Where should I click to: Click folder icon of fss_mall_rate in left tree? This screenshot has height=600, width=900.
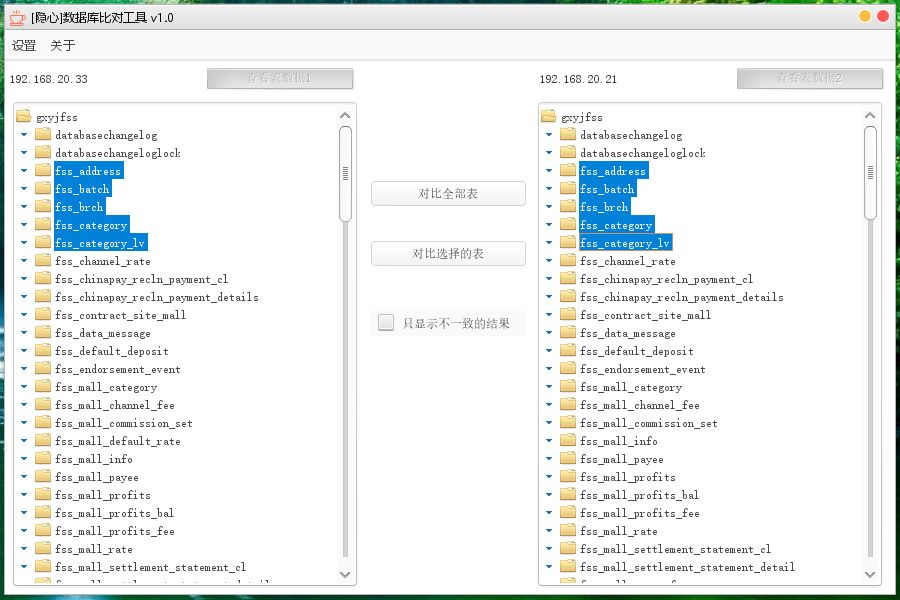tap(43, 548)
